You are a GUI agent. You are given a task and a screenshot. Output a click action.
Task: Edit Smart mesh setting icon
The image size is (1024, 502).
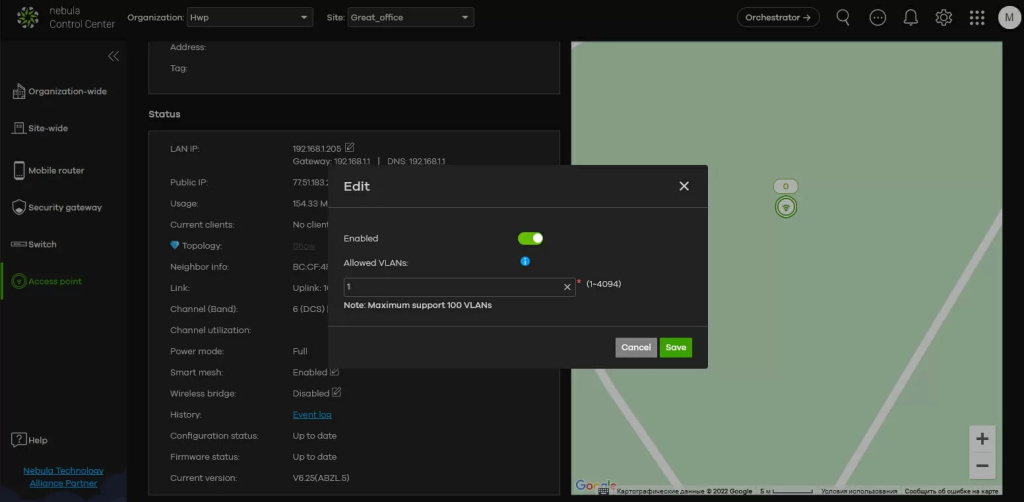337,371
